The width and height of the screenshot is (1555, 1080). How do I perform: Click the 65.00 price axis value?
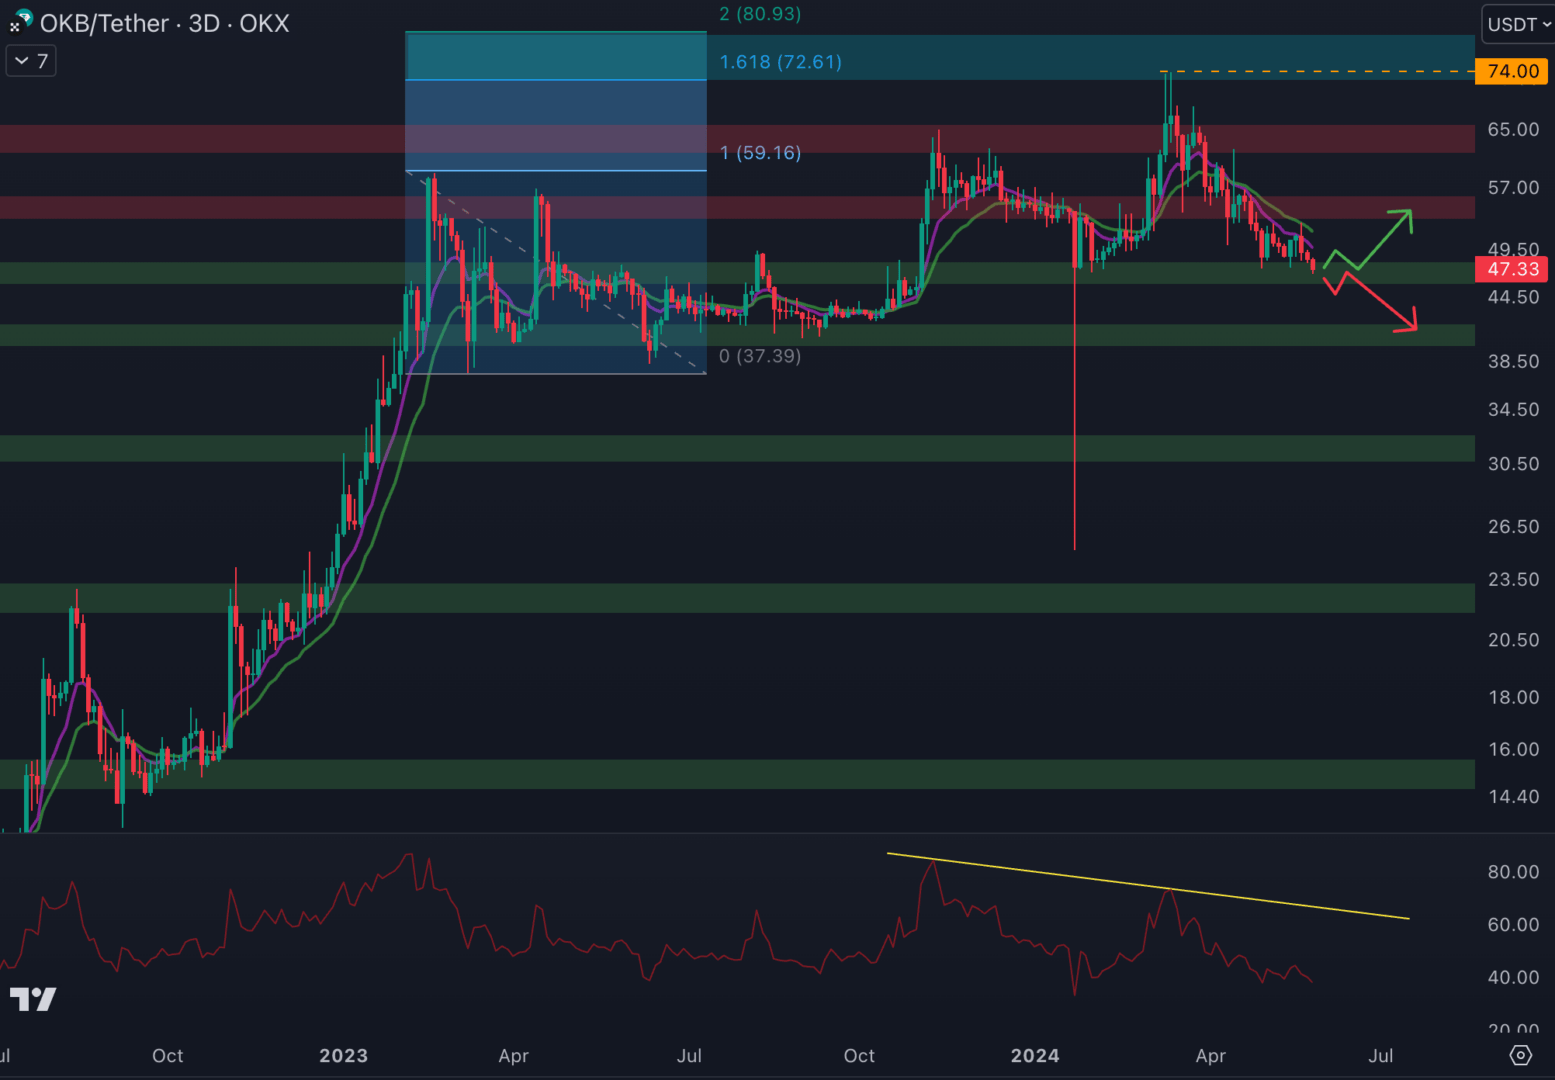coord(1513,129)
